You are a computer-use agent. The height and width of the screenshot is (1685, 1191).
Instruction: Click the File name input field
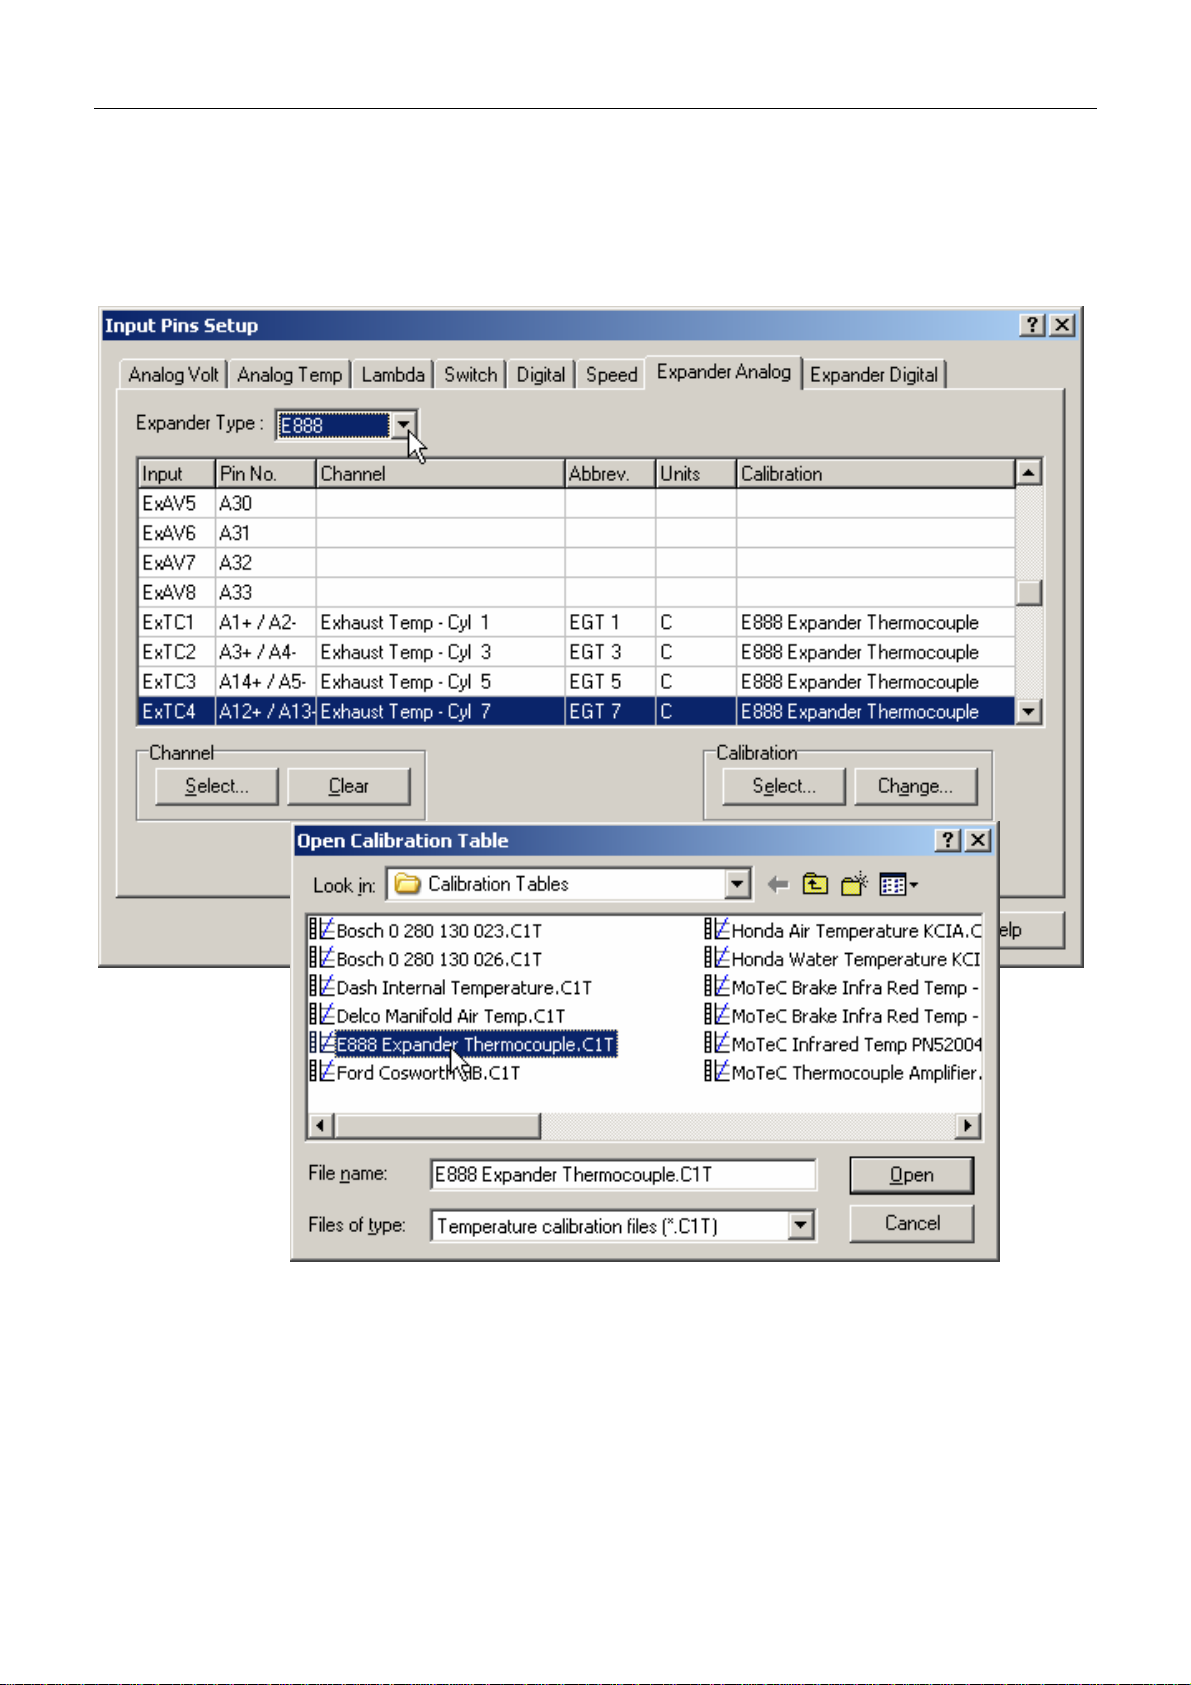coord(623,1175)
